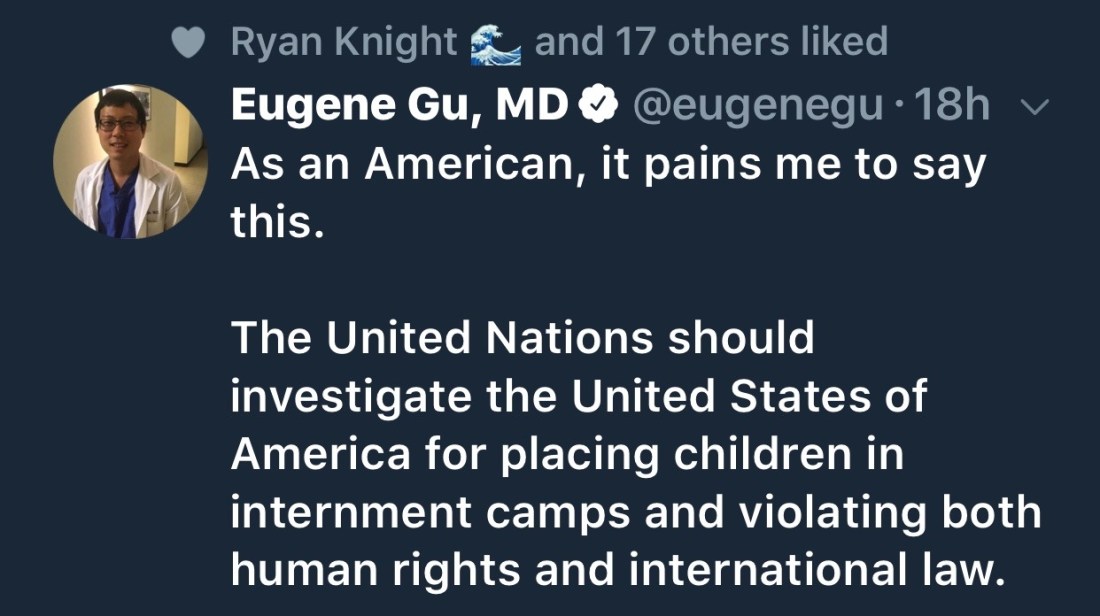This screenshot has height=616, width=1100.
Task: Open Ryan Knight's profile from the liked notice
Action: click(343, 42)
